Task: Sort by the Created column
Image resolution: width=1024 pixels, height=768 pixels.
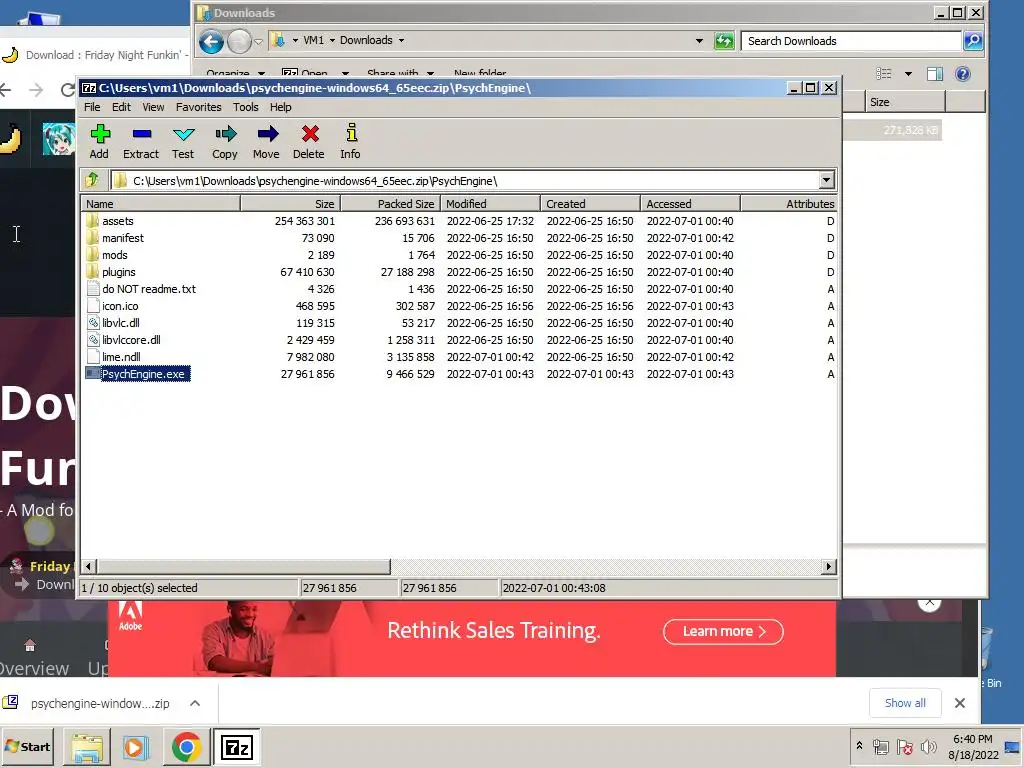Action: click(590, 204)
